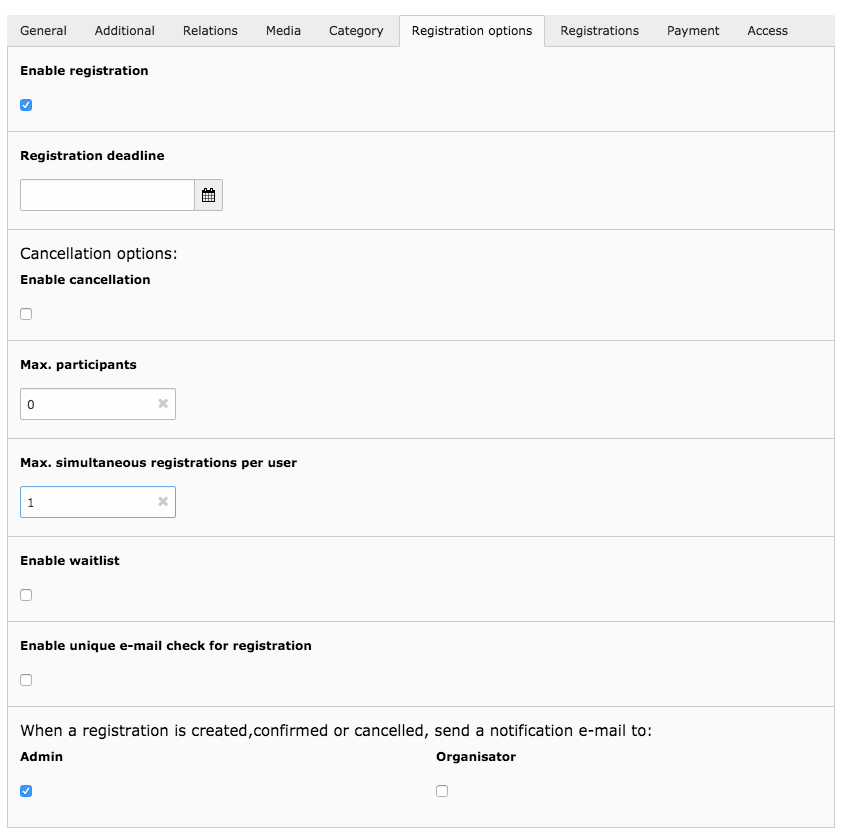Go to the Relations tab

[x=210, y=31]
